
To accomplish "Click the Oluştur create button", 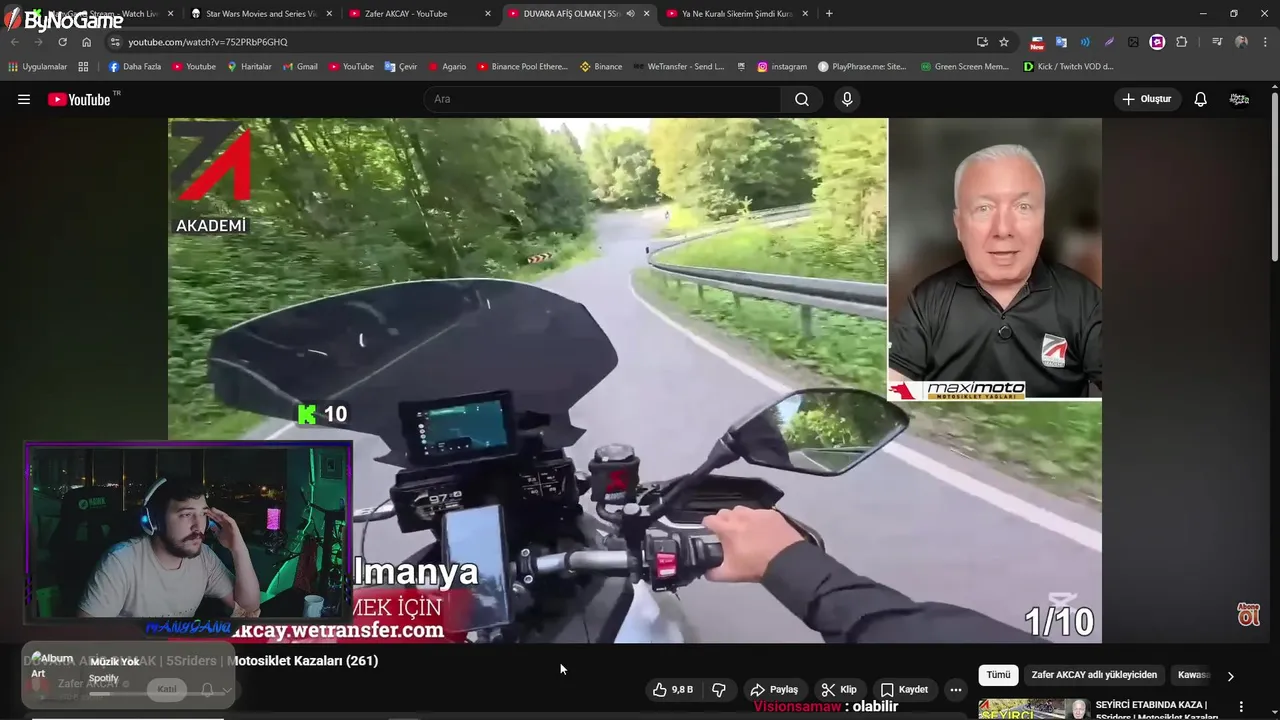I will [x=1147, y=99].
